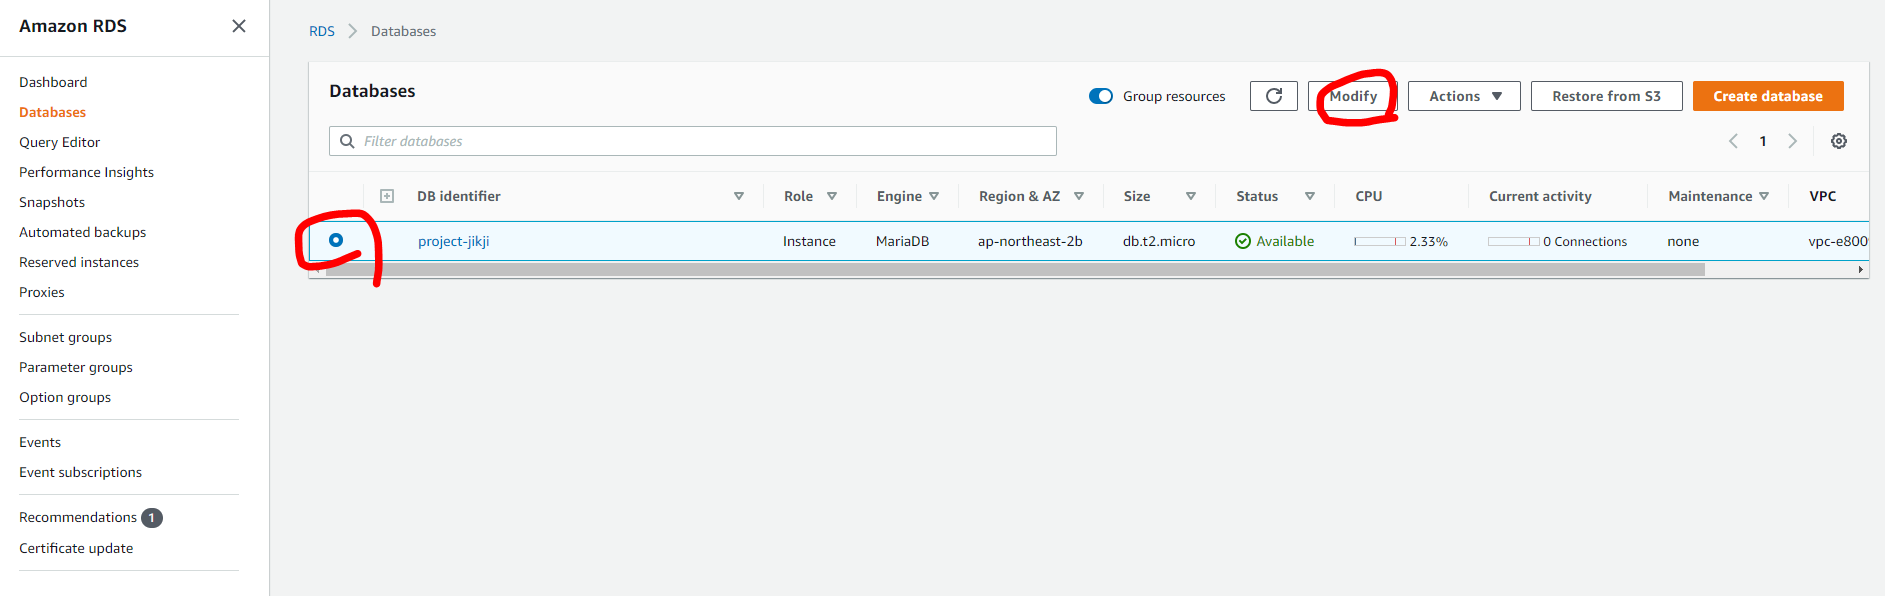Click the Maintenance none cell
The image size is (1885, 596).
(x=1683, y=241)
